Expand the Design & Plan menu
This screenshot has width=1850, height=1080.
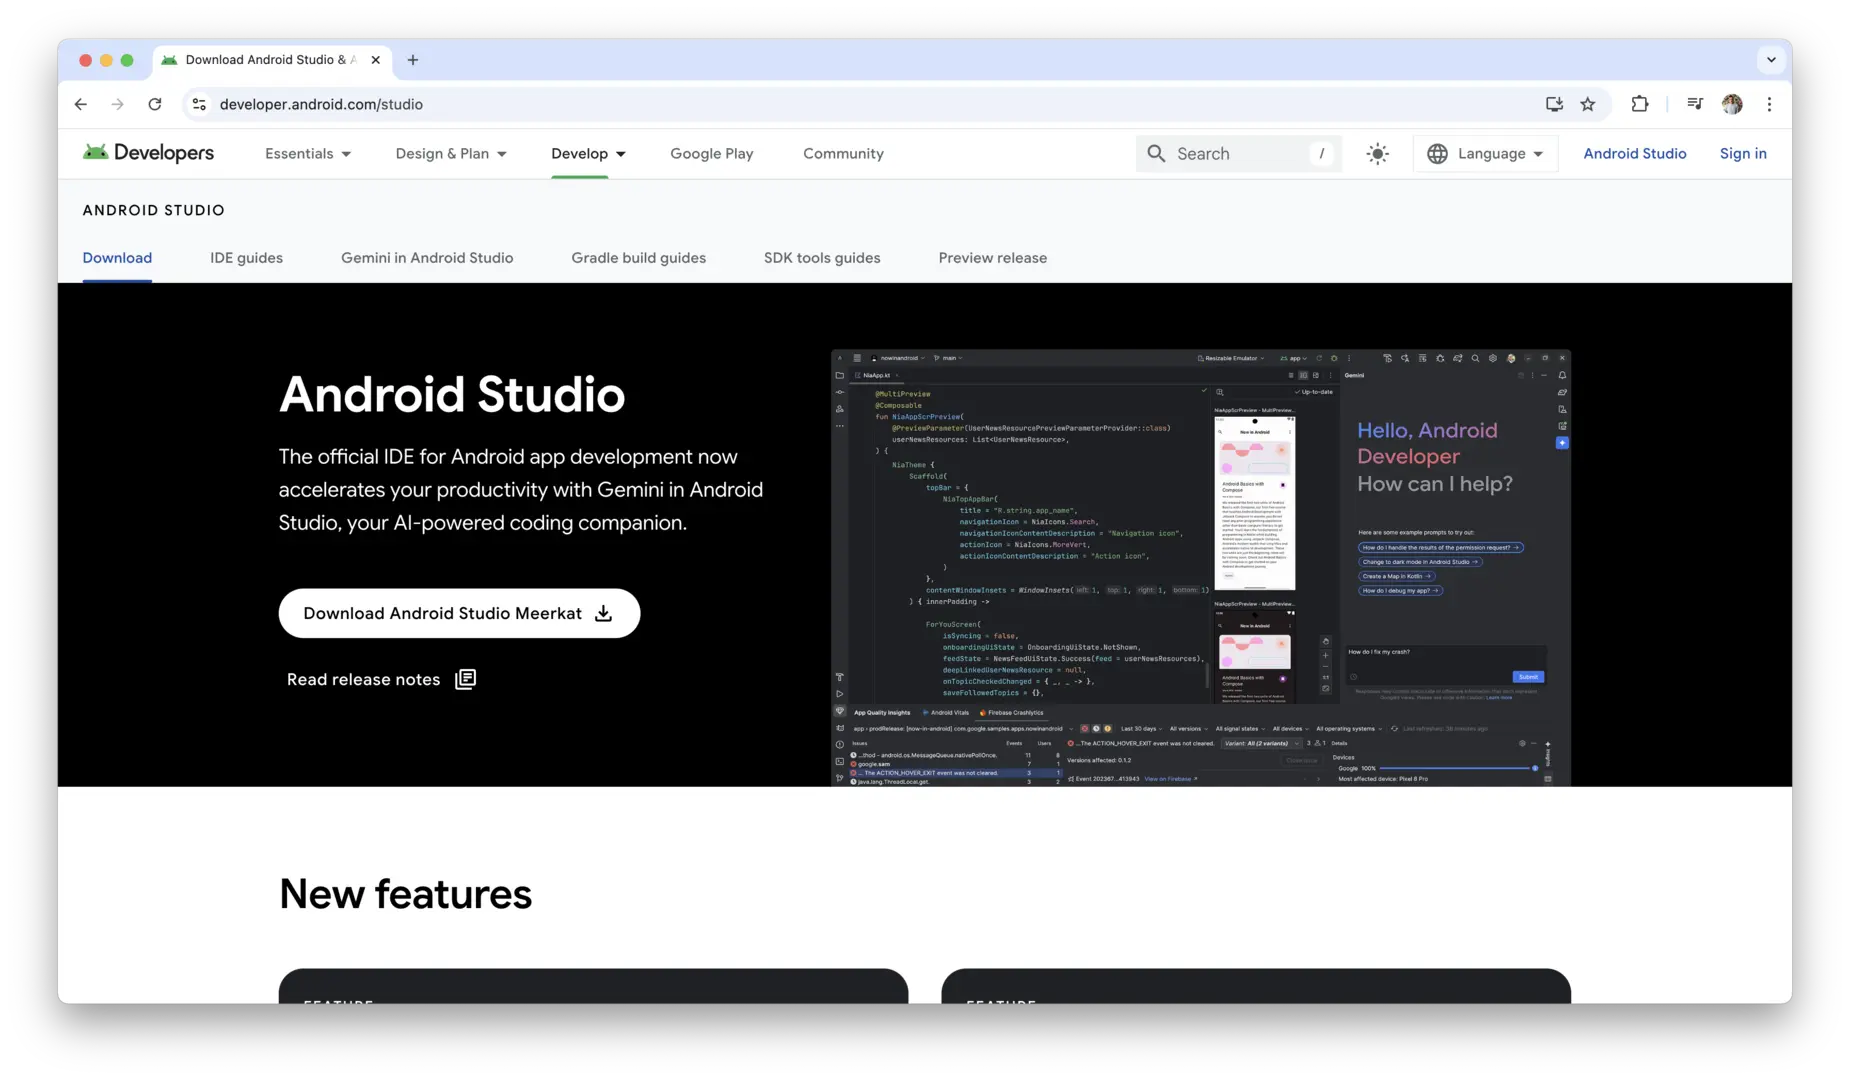(x=451, y=153)
